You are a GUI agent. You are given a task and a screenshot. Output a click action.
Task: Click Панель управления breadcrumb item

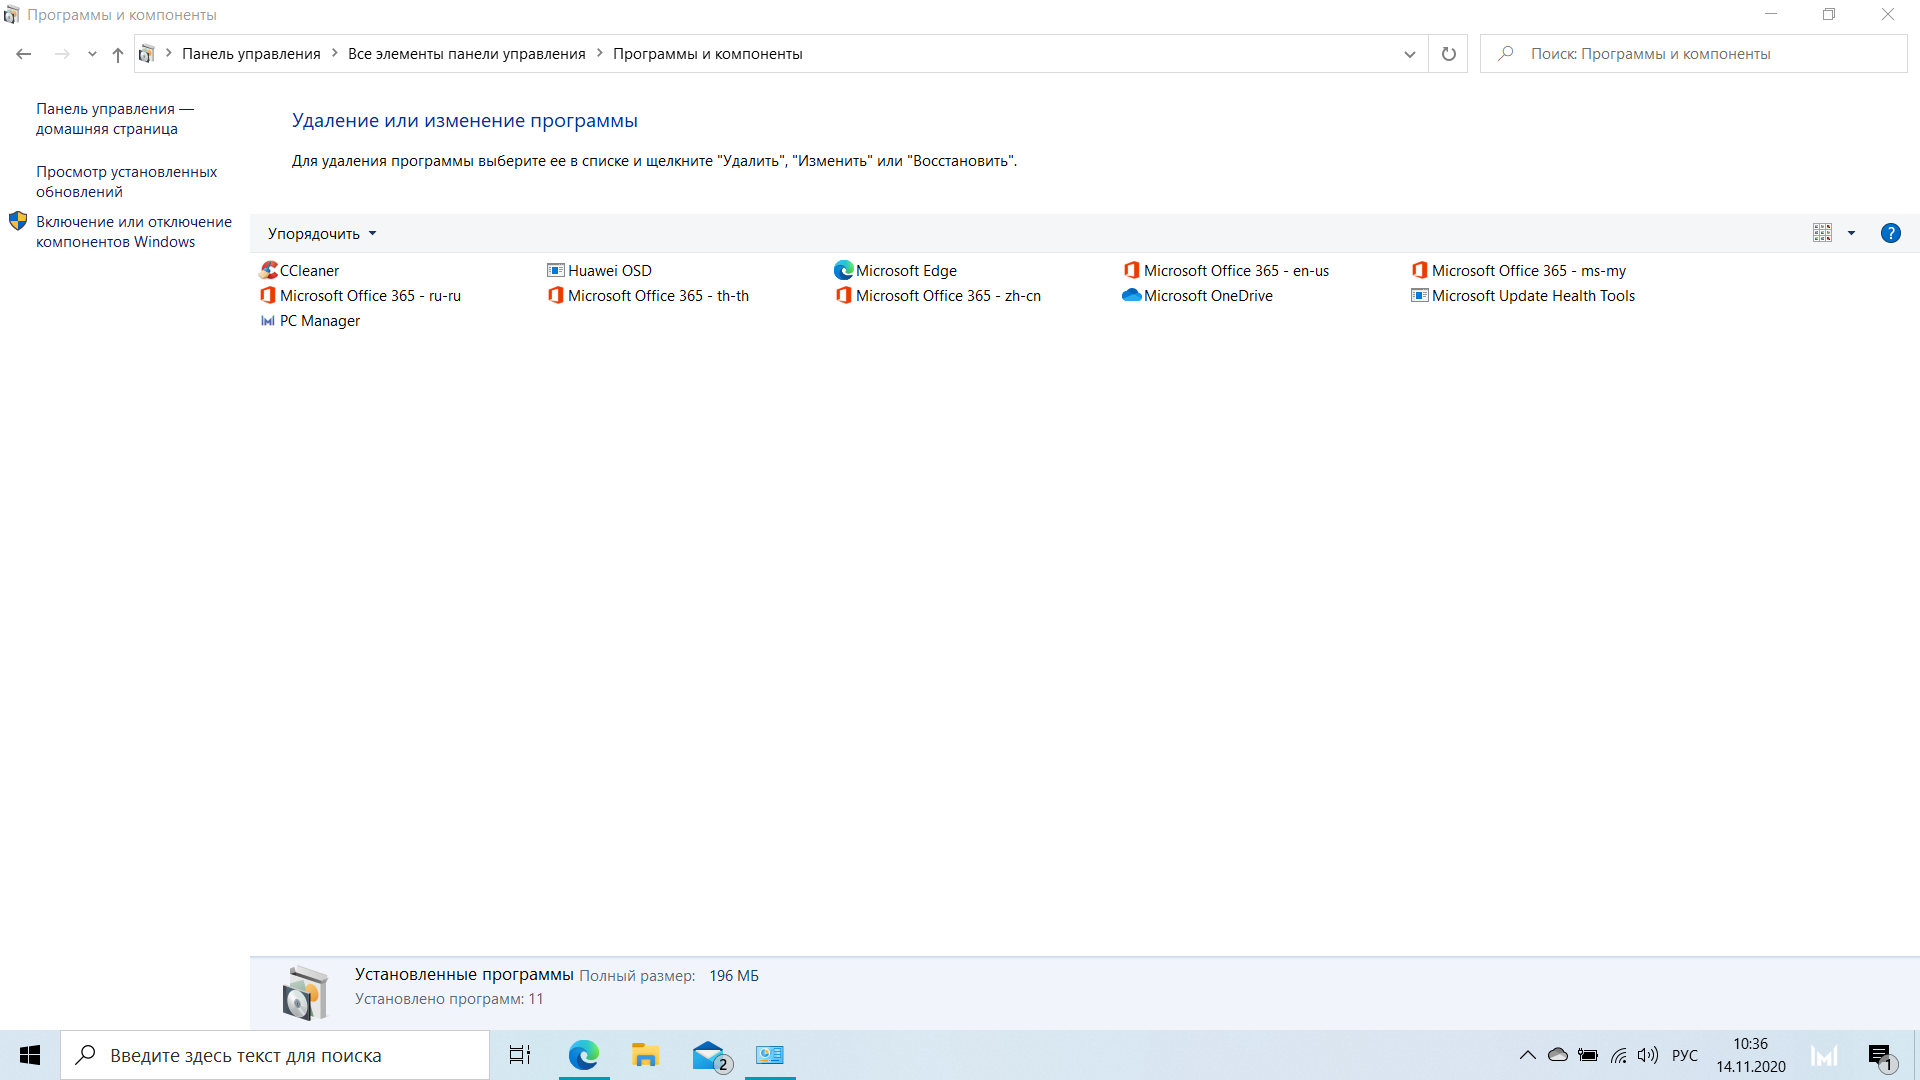pos(252,53)
